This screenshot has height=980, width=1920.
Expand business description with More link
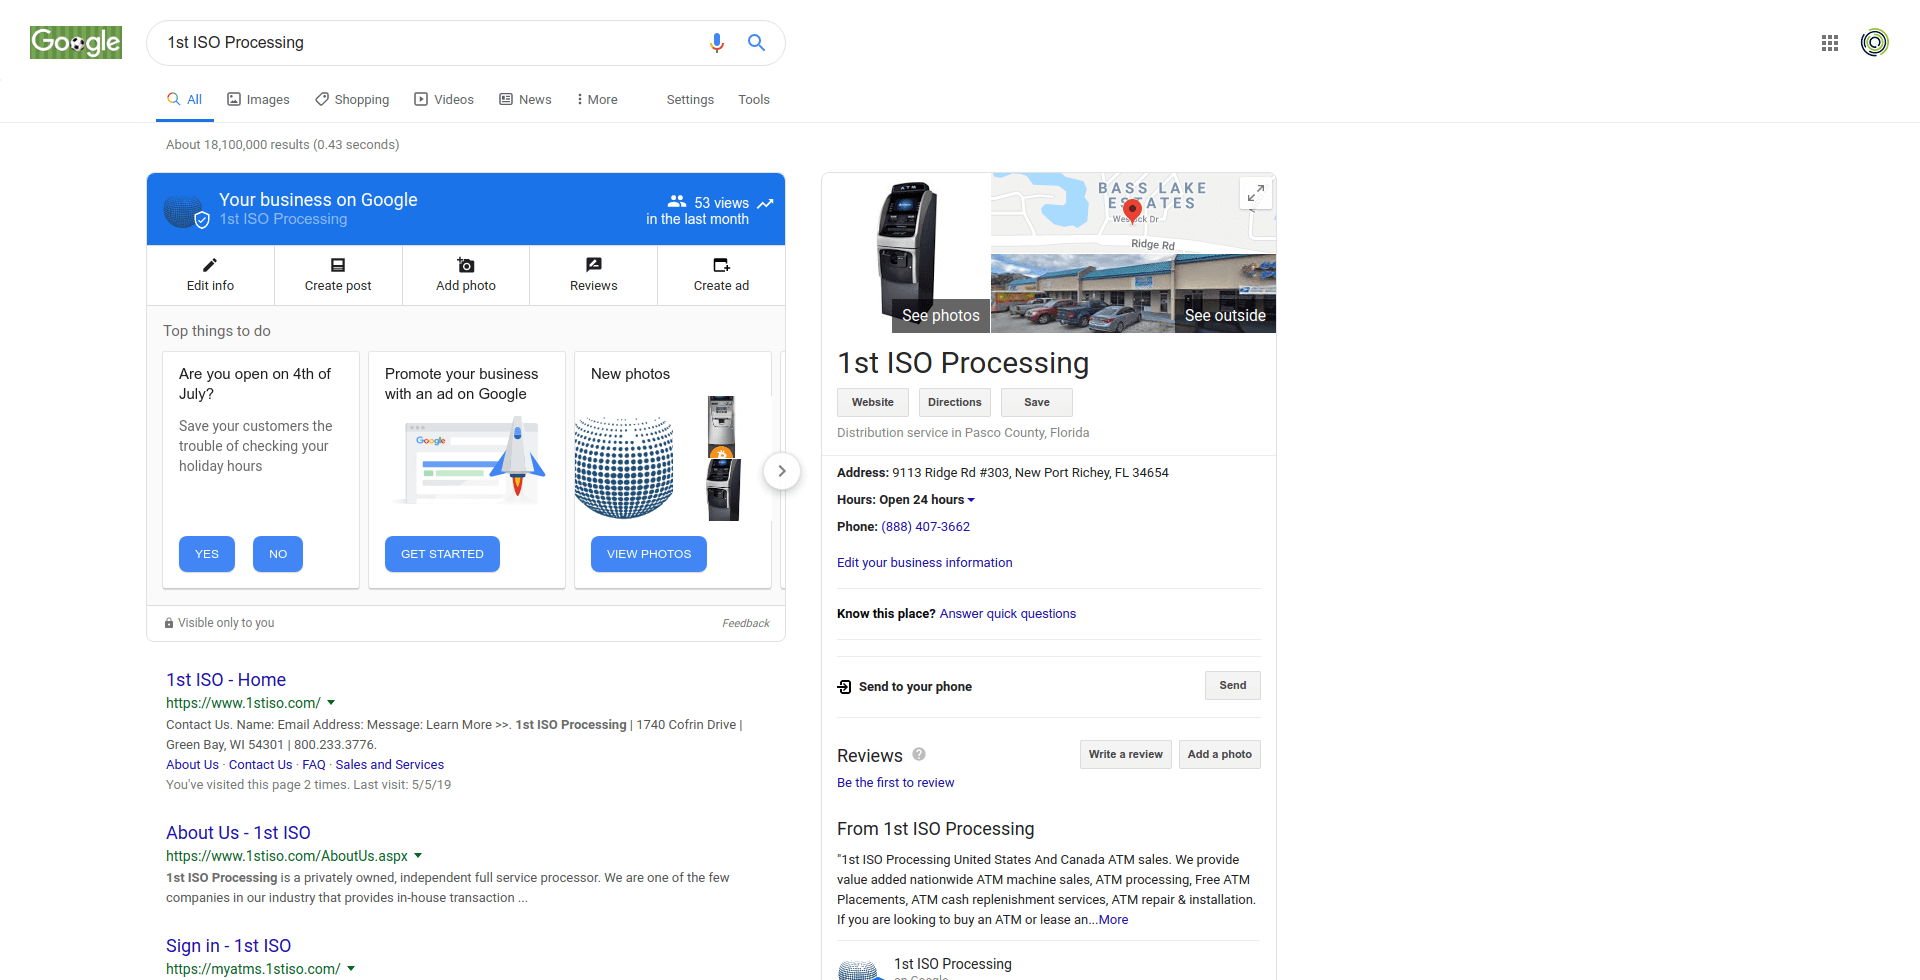pos(1113,920)
